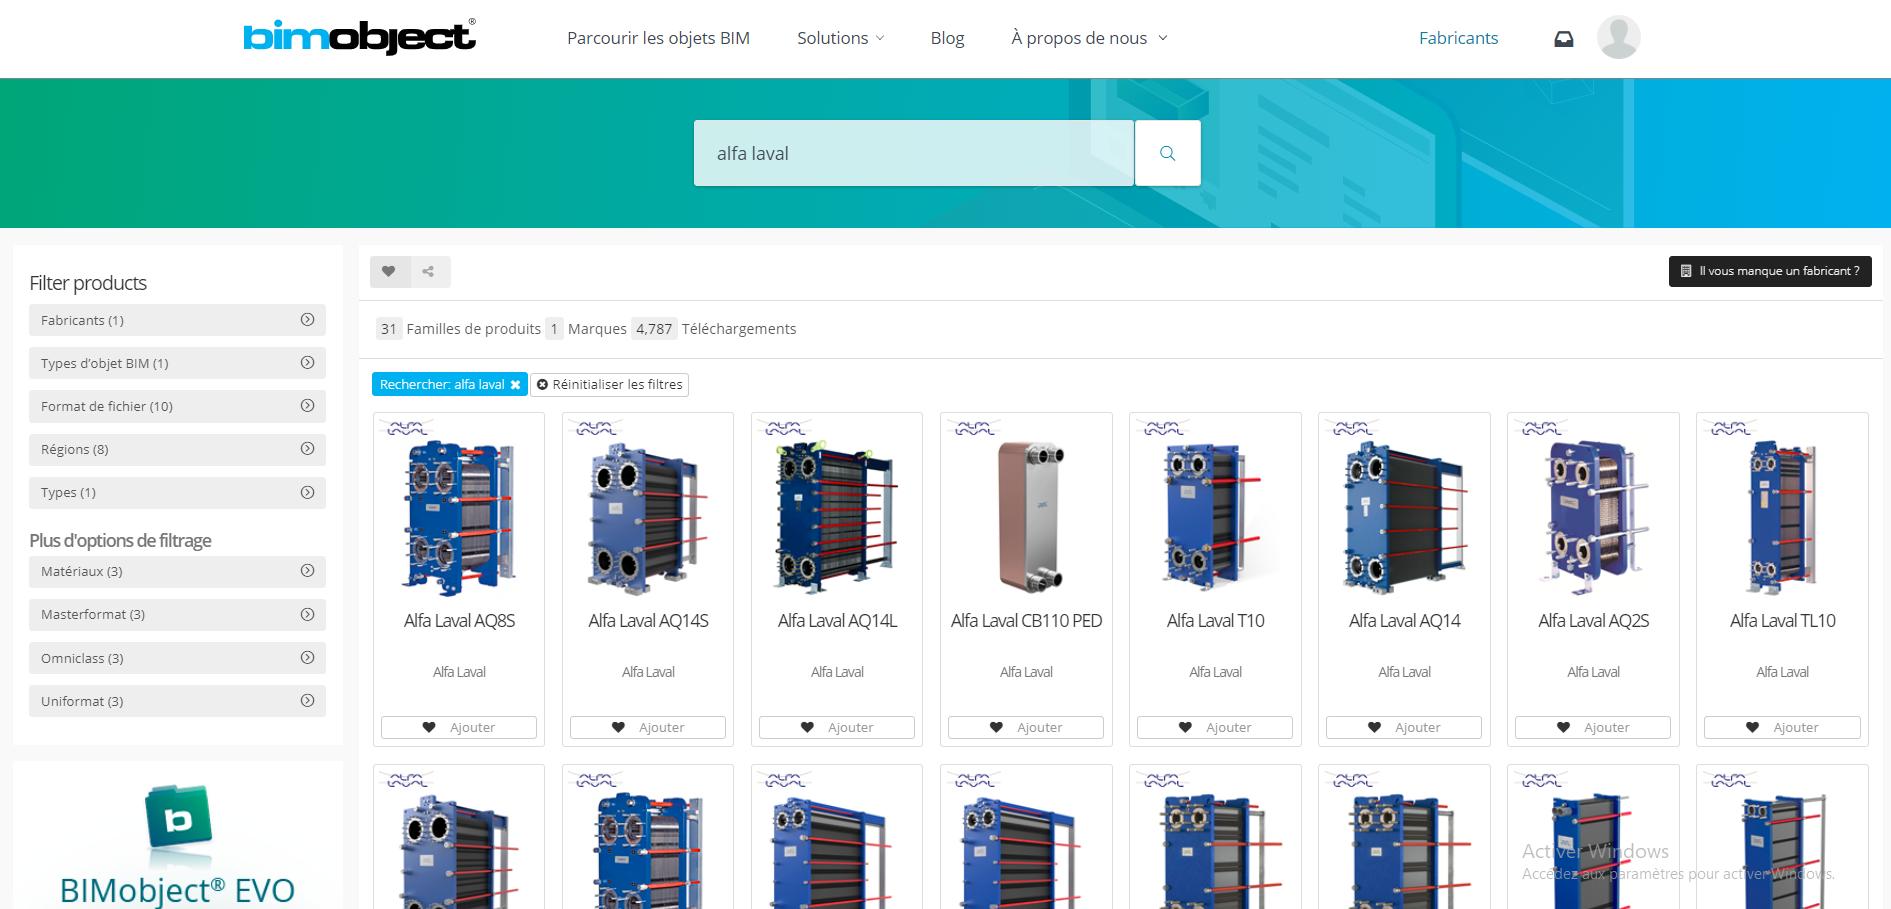
Task: Click the brand name under Alfa Laval AQ14
Action: (1404, 672)
